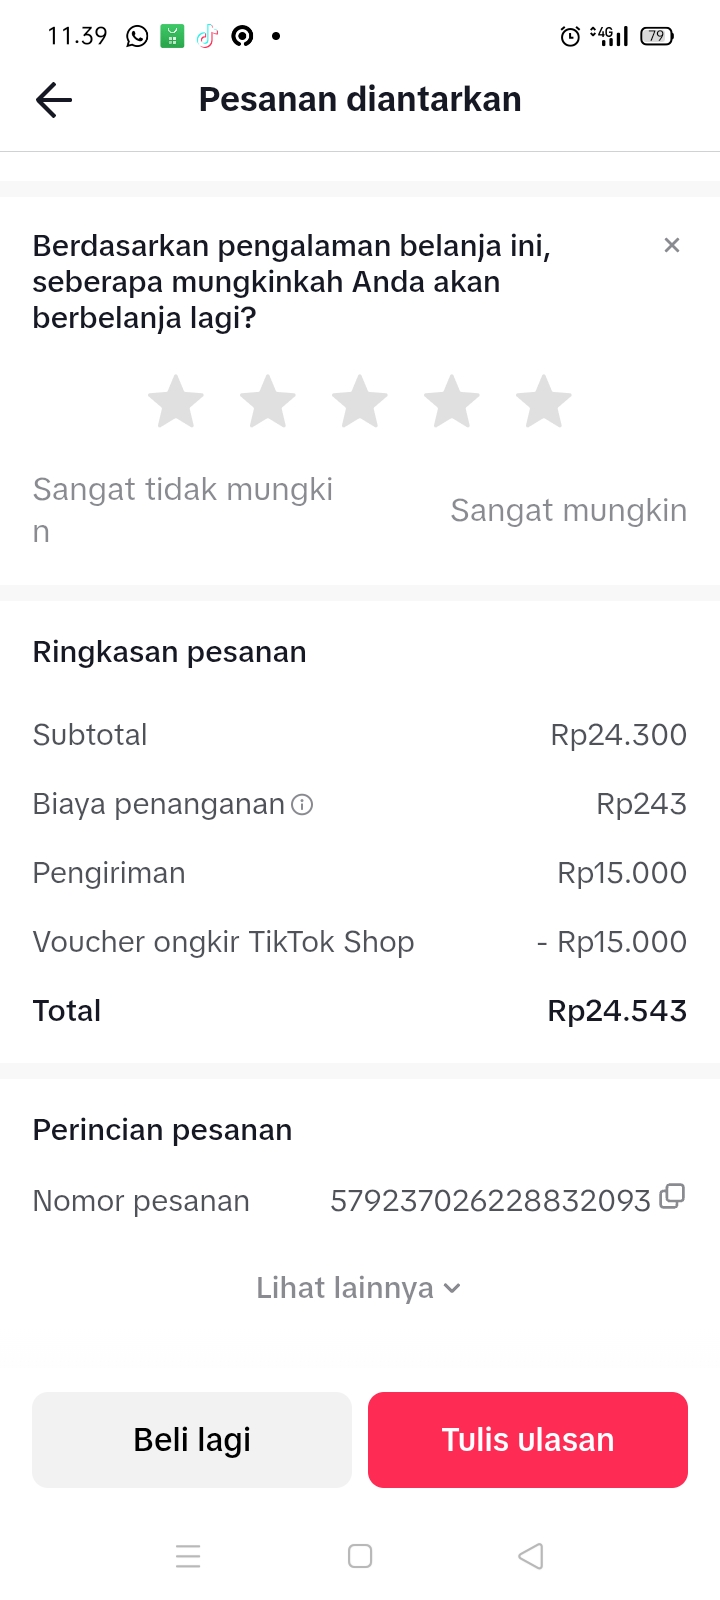Copy the order number
This screenshot has height=1600, width=720.
tap(672, 1197)
